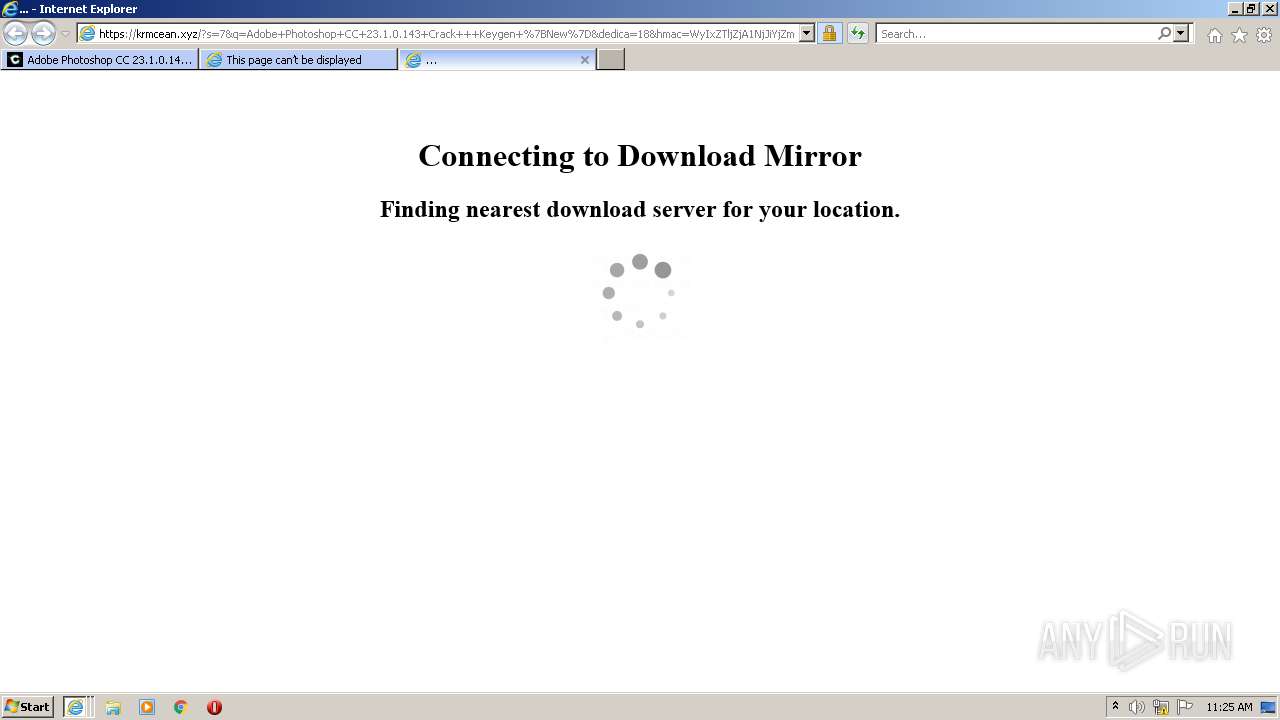Click the magnifier search icon

1164,34
